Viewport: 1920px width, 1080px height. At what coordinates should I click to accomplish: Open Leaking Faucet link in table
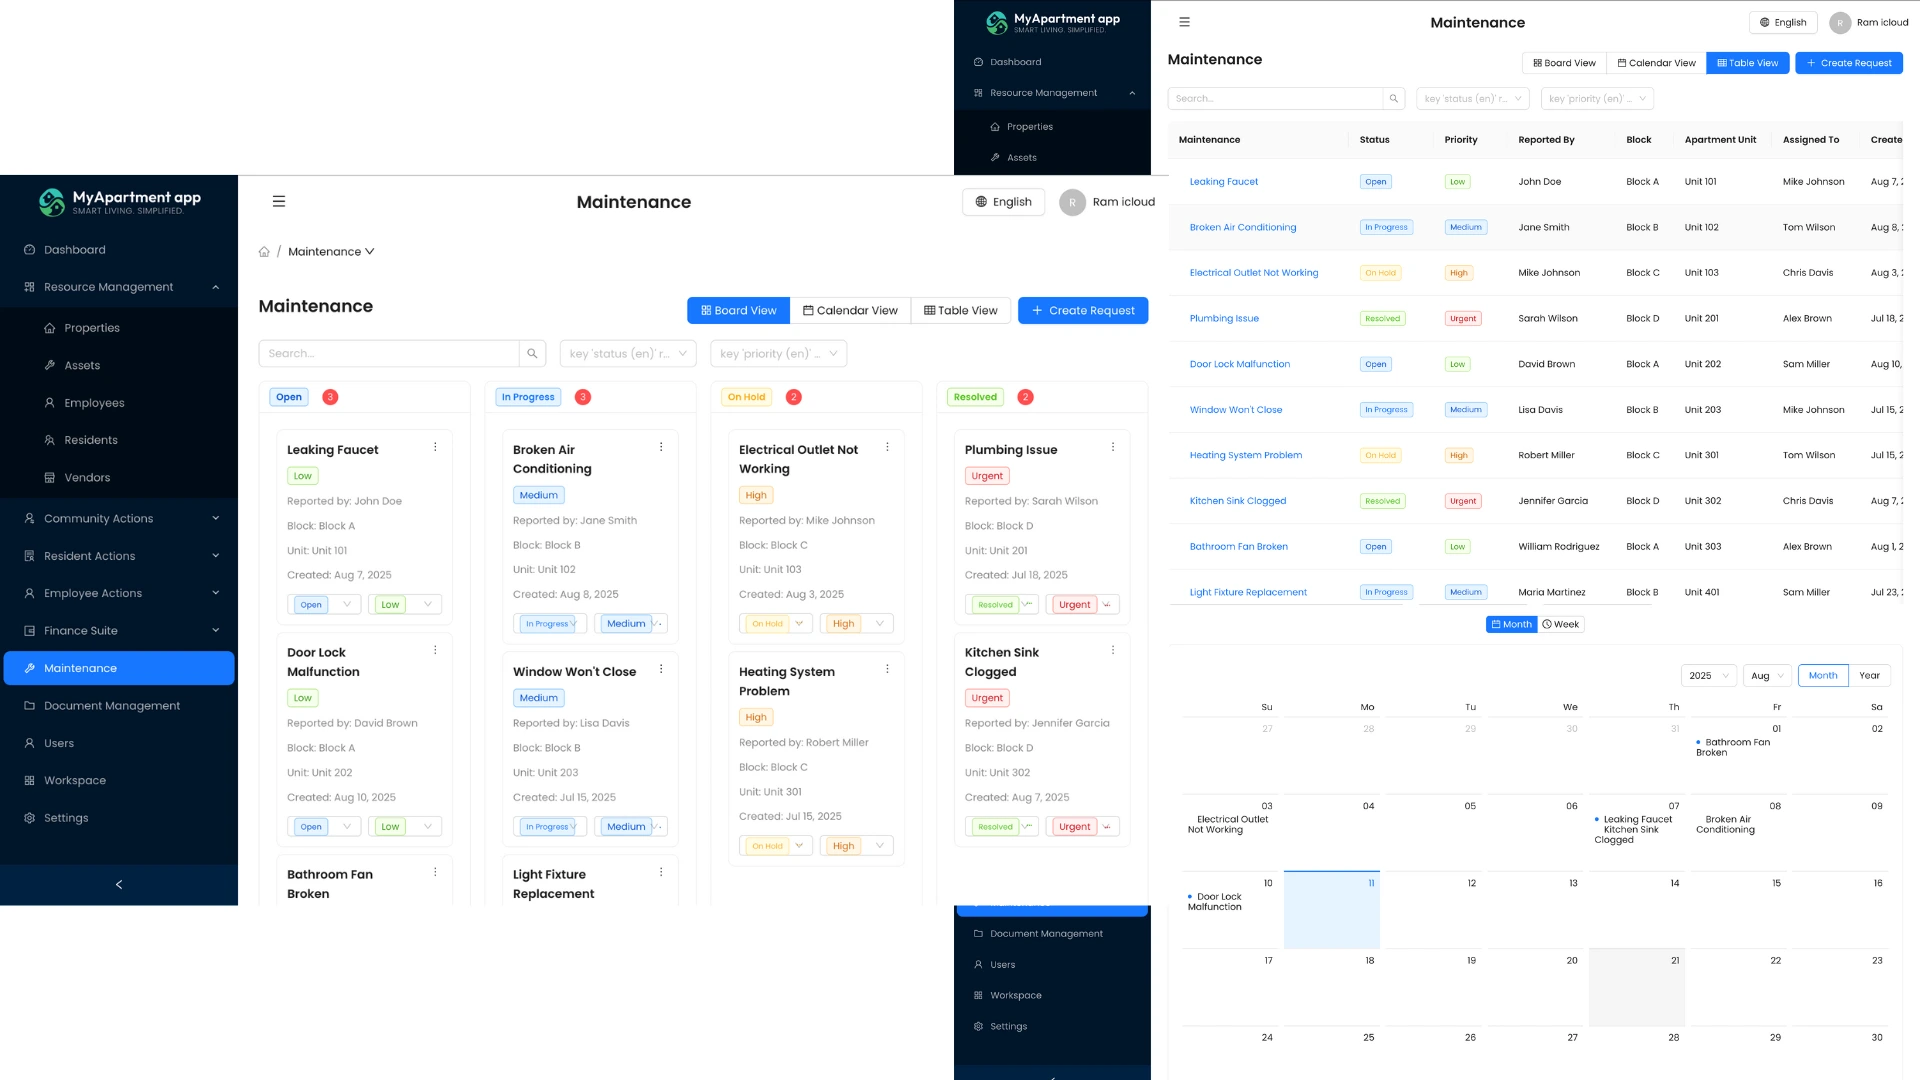(1224, 182)
